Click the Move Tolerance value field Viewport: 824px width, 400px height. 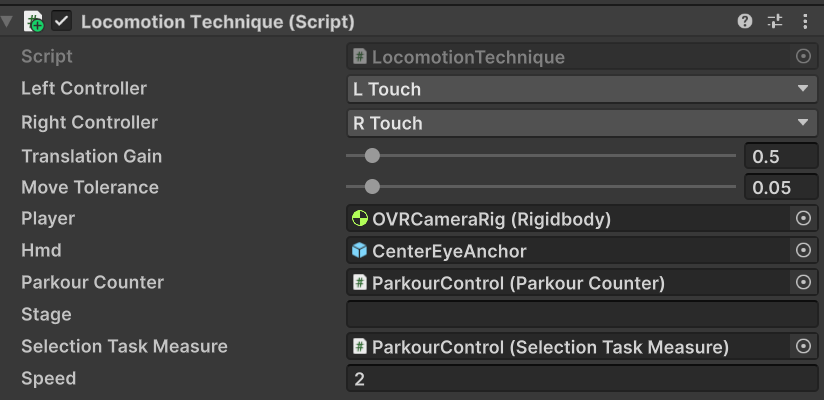click(780, 187)
